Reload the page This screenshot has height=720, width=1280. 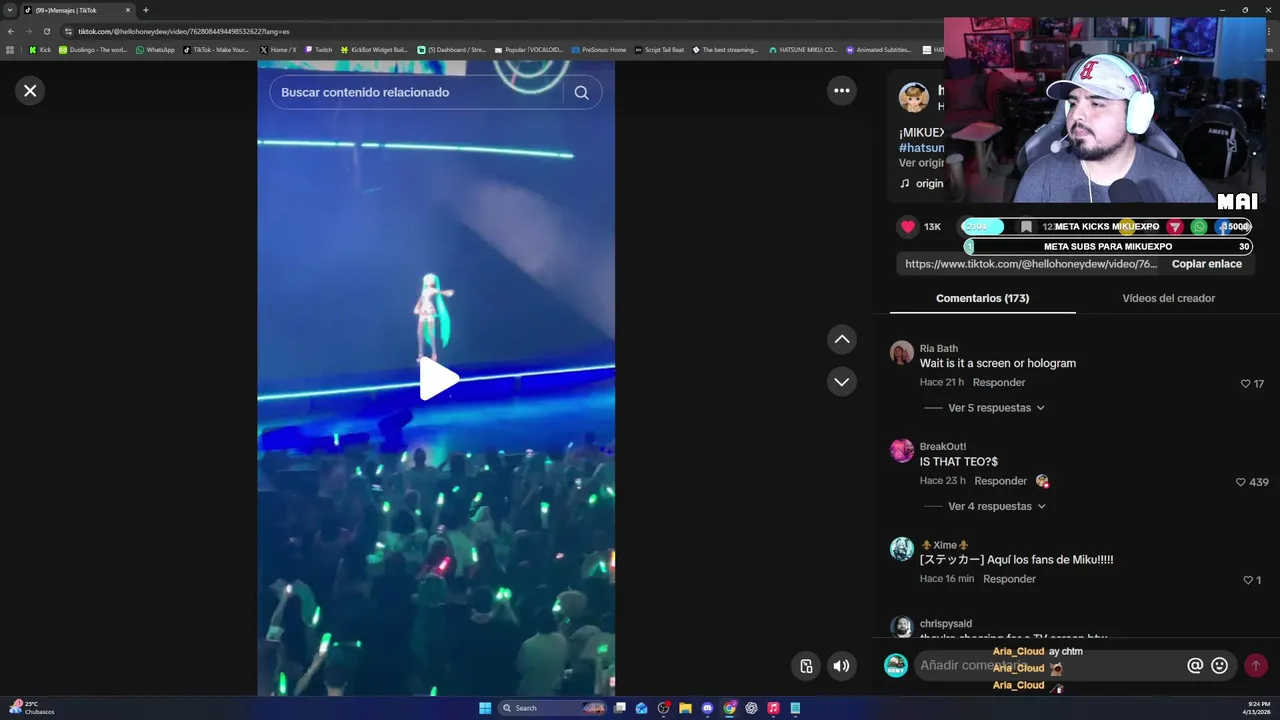[x=46, y=31]
